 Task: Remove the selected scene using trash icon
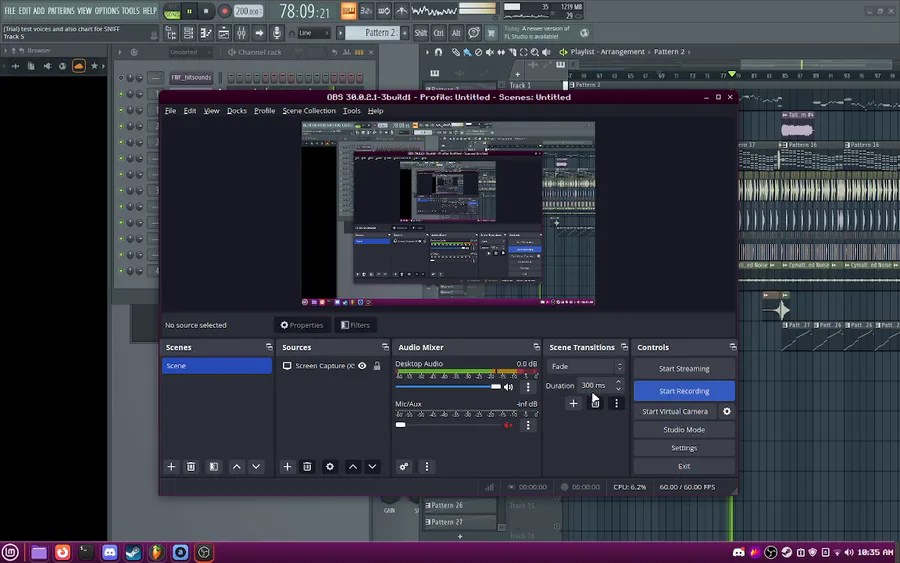(191, 467)
